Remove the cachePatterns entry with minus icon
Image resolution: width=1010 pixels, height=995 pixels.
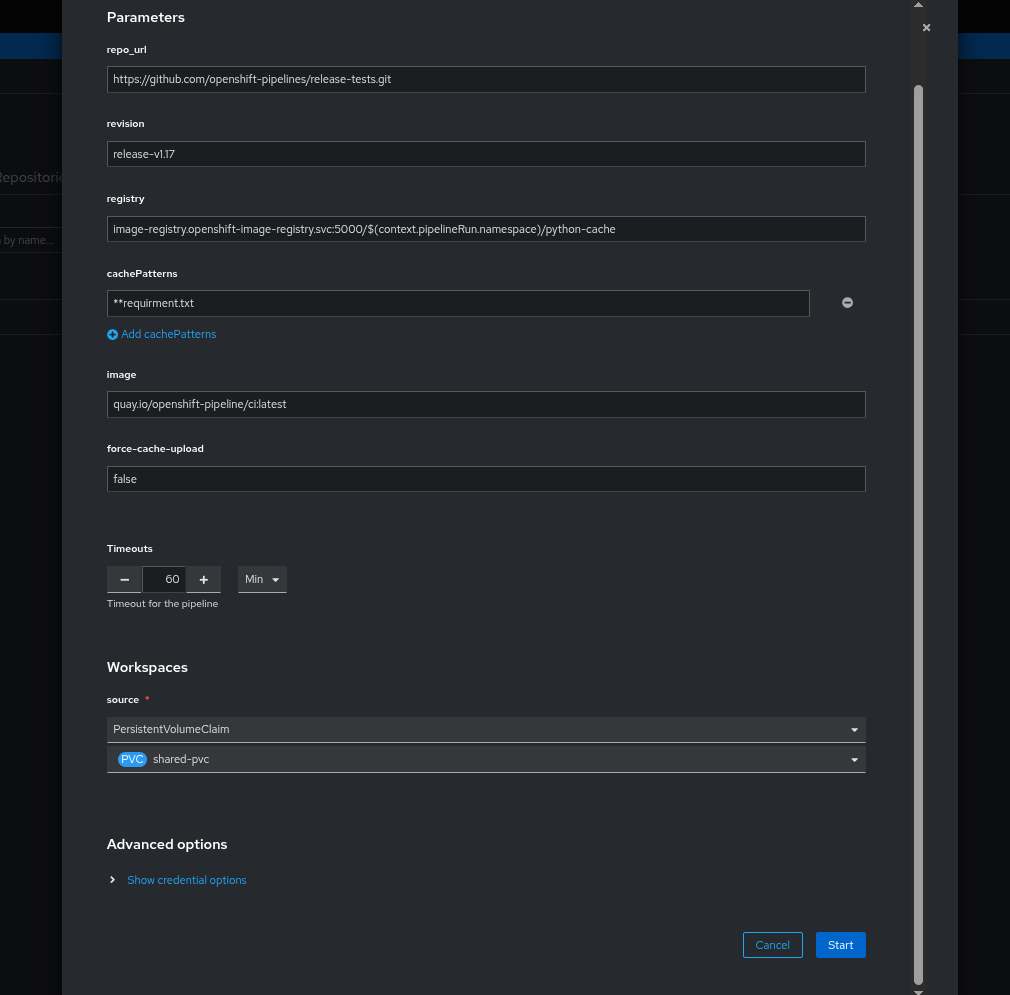point(847,303)
